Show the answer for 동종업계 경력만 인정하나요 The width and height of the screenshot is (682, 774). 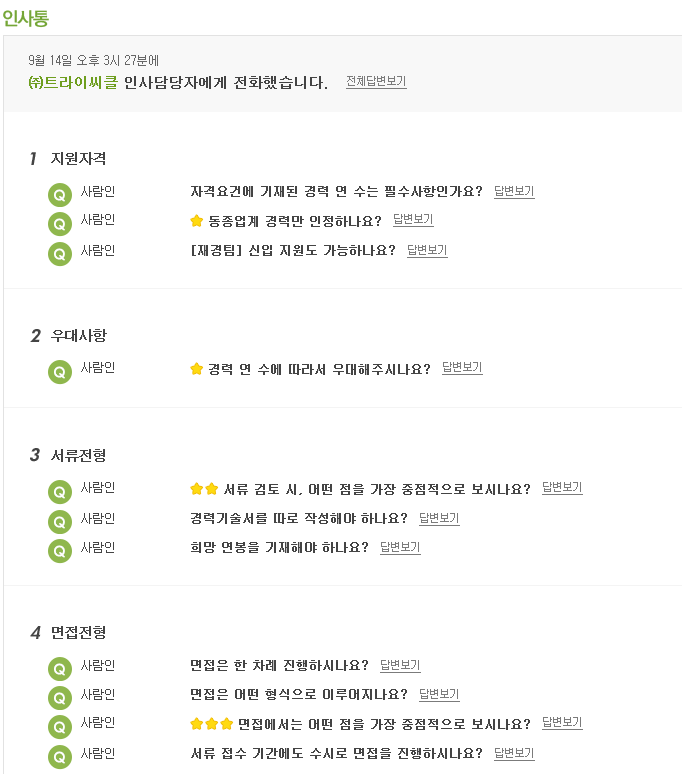(413, 219)
